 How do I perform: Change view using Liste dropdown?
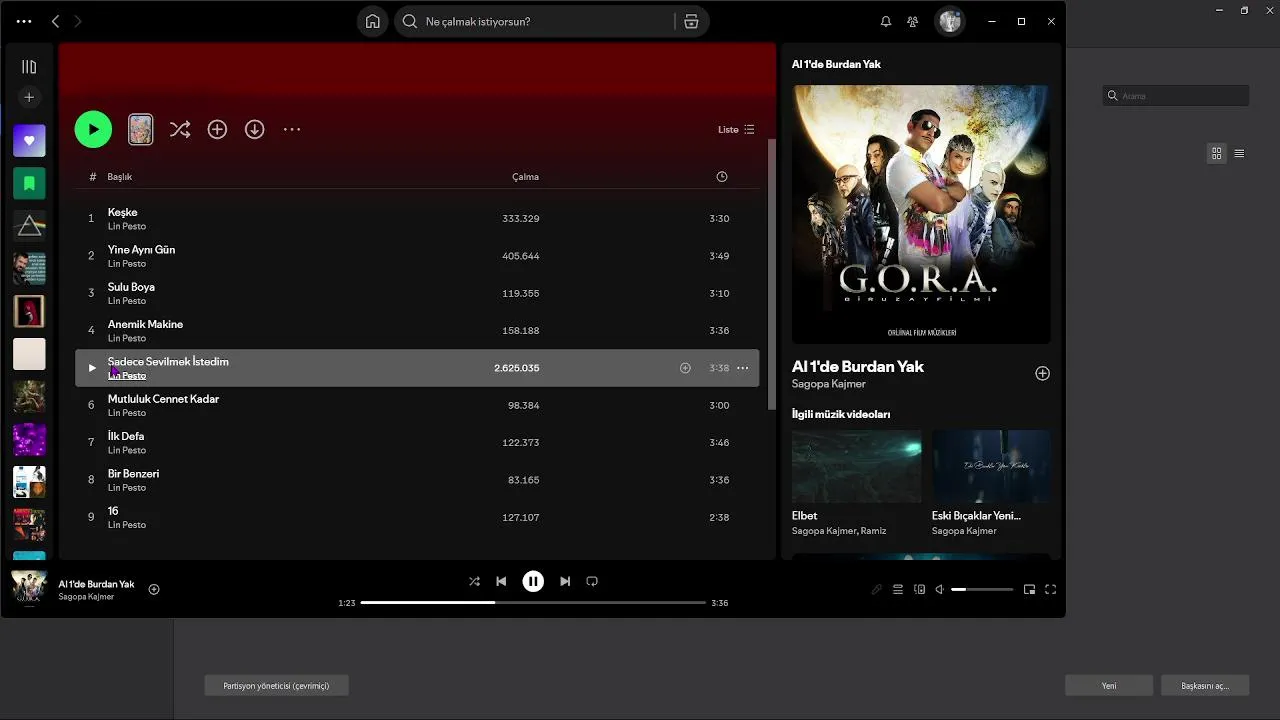point(736,129)
